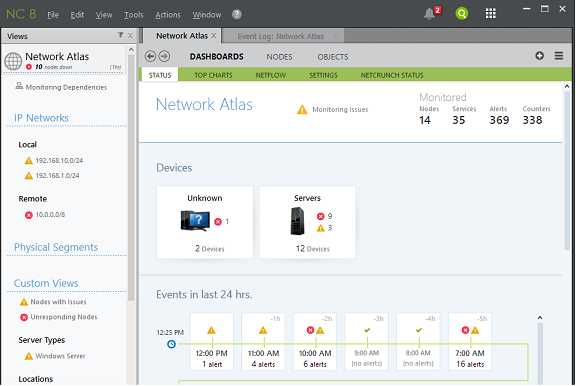Viewport: 576px width, 386px height.
Task: Open the apps grid icon
Action: [490, 14]
